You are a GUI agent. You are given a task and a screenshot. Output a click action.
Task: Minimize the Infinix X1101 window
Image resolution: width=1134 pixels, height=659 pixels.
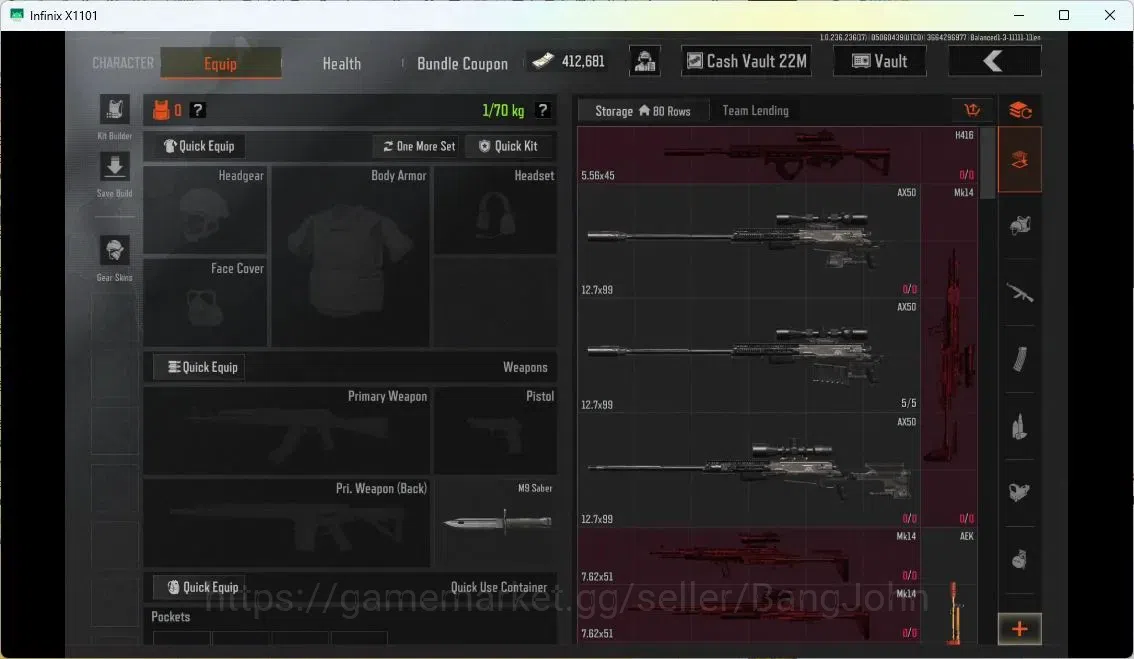click(x=1019, y=15)
